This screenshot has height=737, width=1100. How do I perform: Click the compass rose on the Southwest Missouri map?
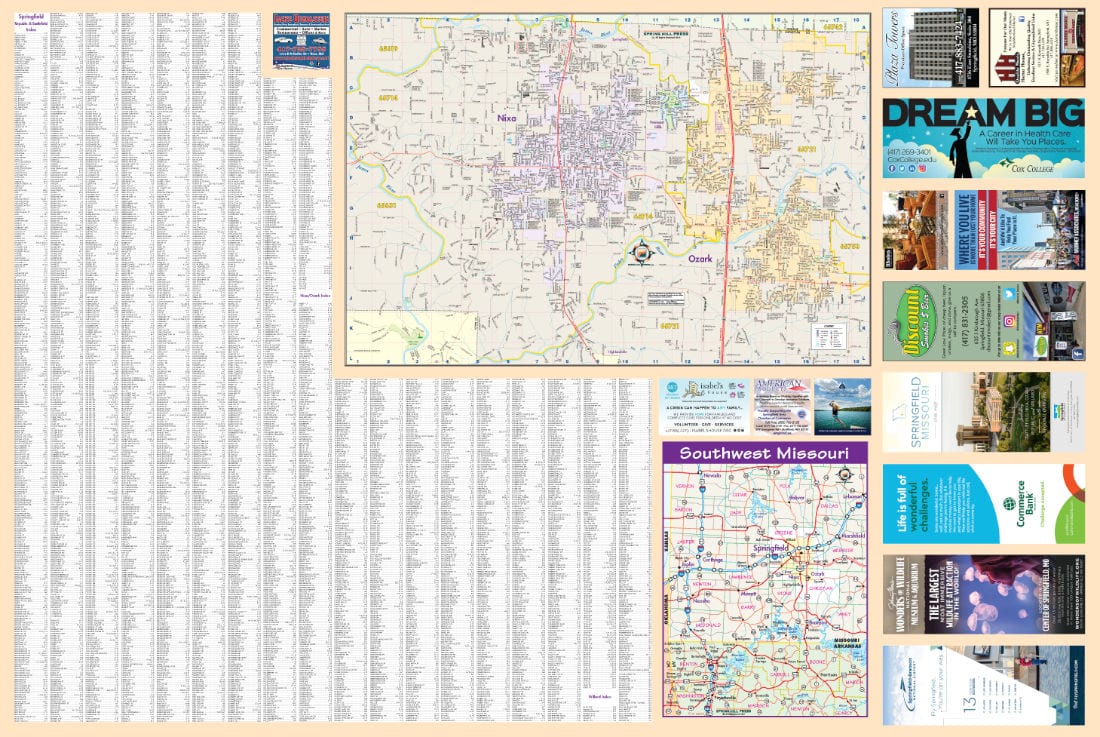845,475
